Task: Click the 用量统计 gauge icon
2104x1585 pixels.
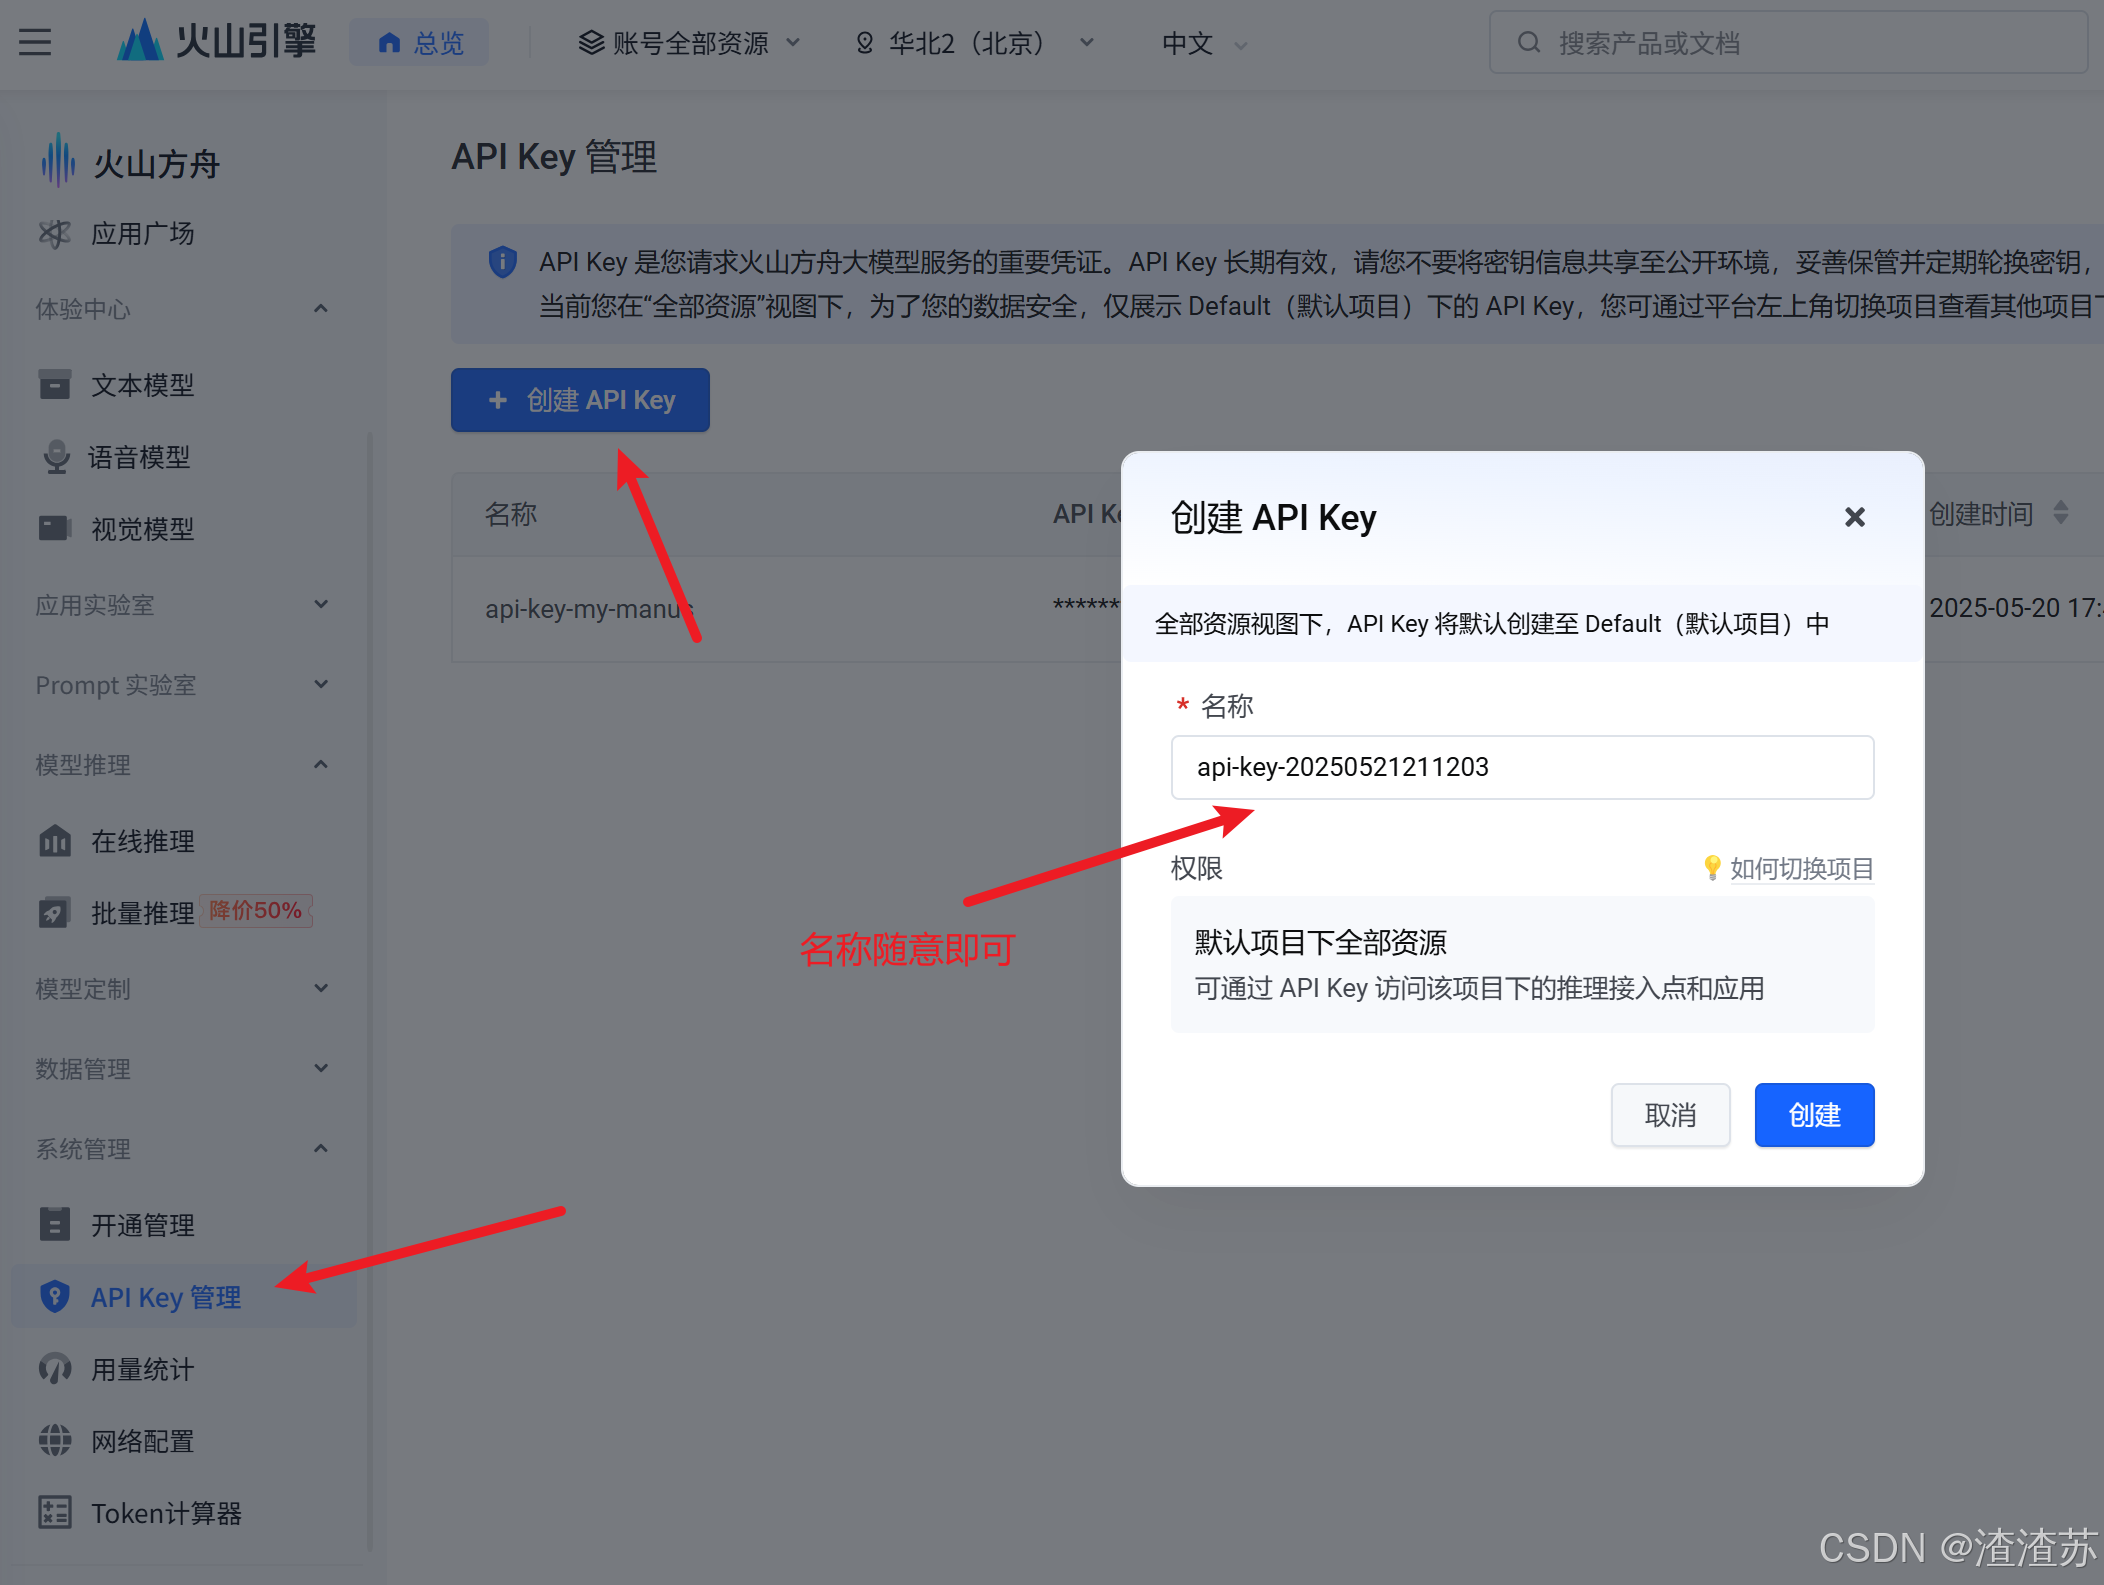Action: click(x=55, y=1368)
